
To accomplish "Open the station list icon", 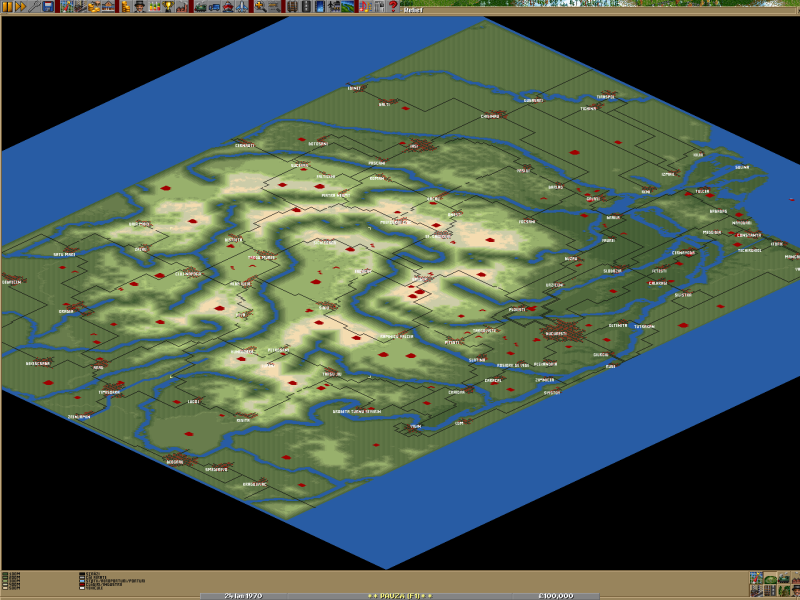I will [x=108, y=6].
